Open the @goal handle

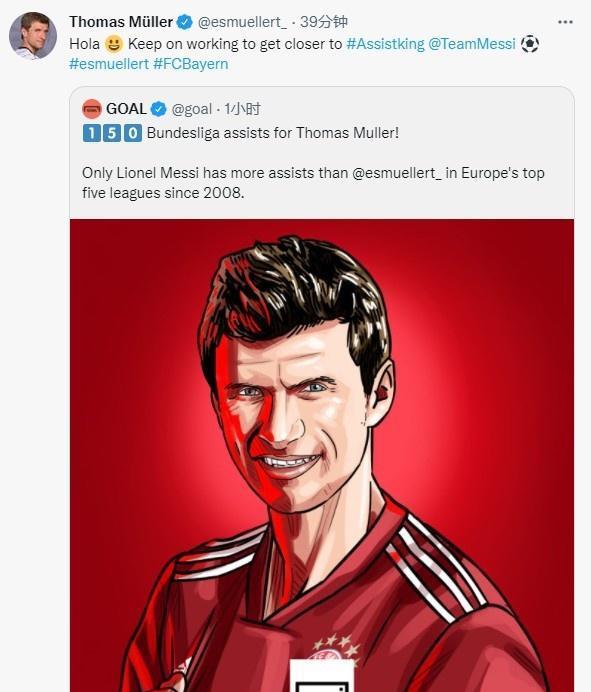point(192,109)
